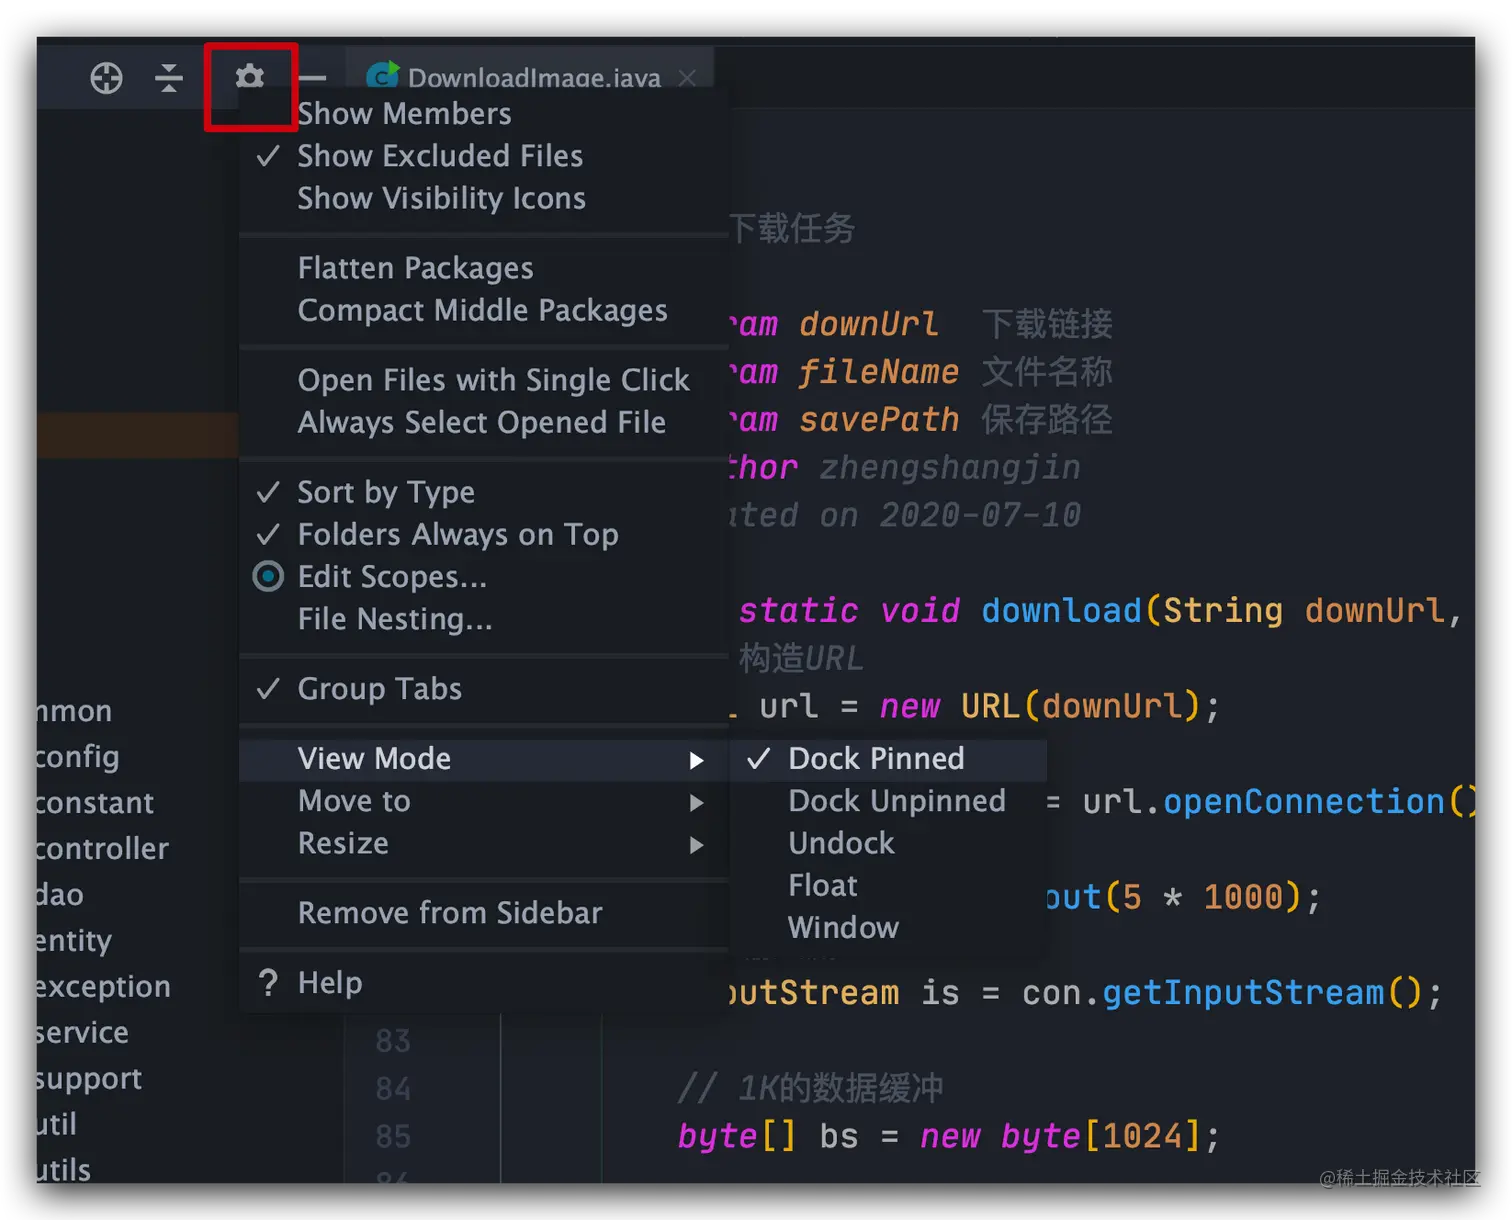This screenshot has height=1220, width=1512.
Task: Click fileName parameter in doc comment
Action: 879,371
